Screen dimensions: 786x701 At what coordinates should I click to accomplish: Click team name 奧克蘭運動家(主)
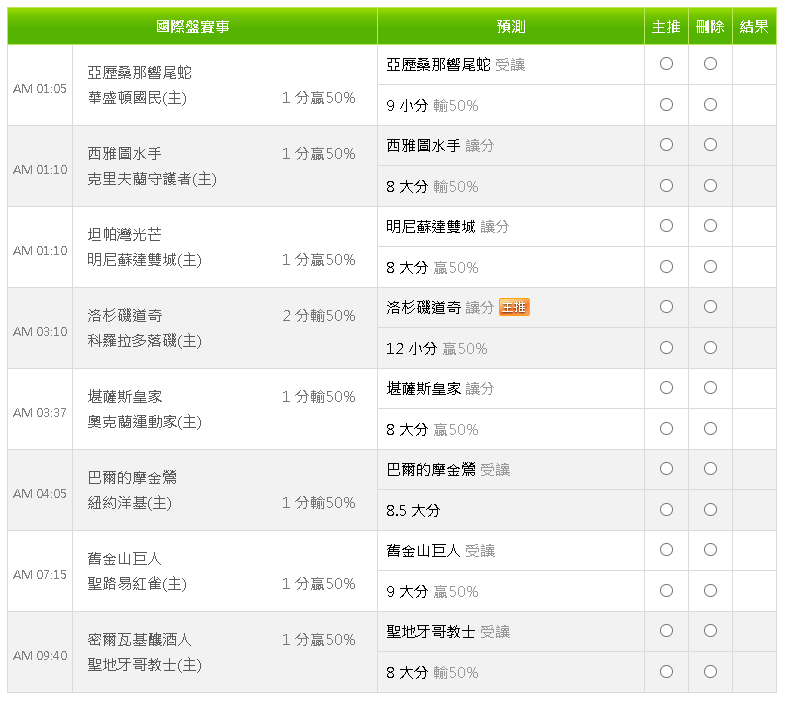tap(144, 422)
